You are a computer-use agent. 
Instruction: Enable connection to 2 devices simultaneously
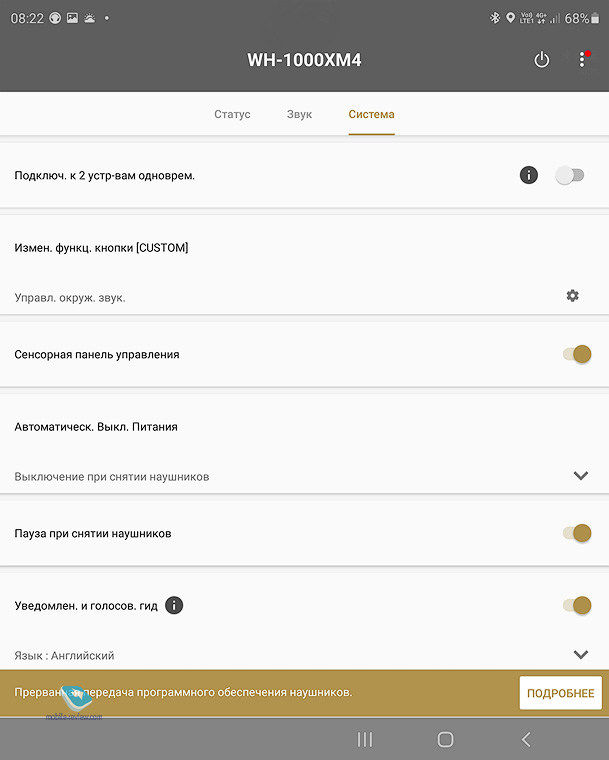570,175
